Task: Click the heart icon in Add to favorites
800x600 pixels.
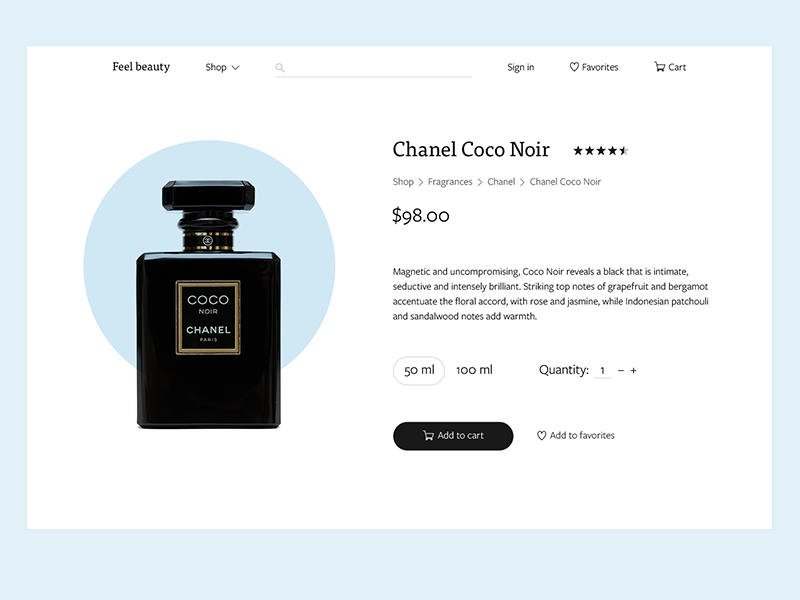Action: pyautogui.click(x=541, y=435)
